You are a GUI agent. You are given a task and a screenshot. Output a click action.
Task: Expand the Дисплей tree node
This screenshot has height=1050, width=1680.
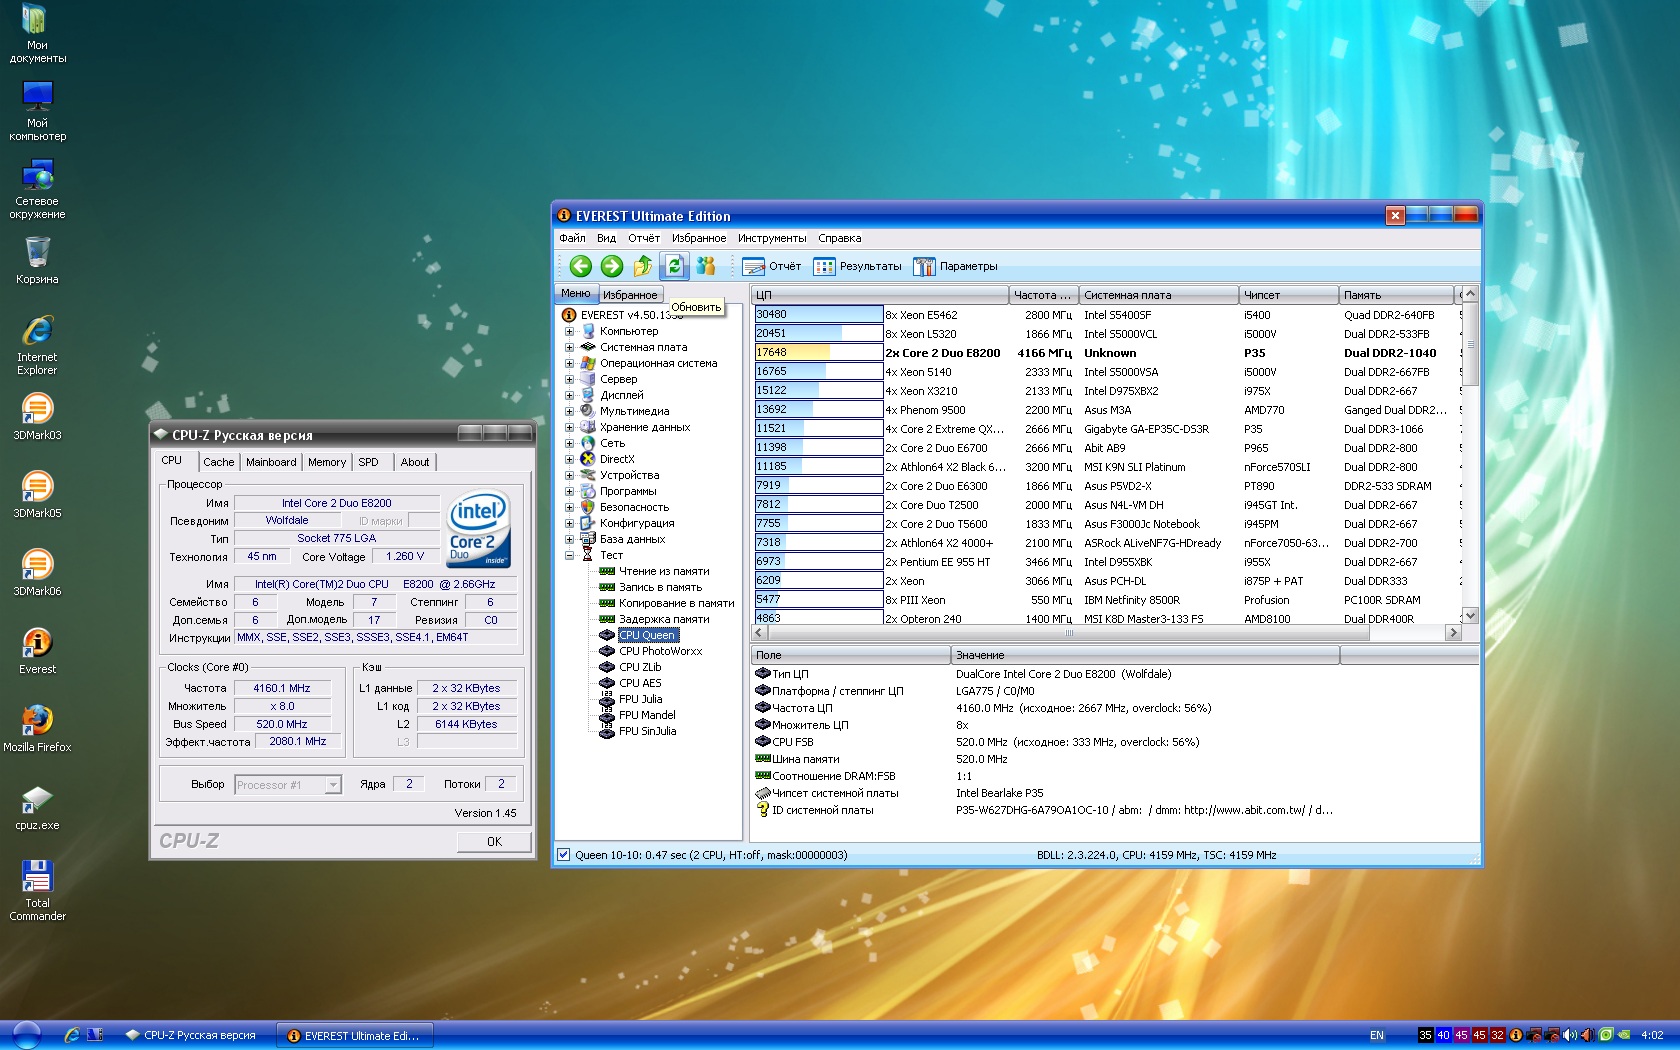coord(569,395)
